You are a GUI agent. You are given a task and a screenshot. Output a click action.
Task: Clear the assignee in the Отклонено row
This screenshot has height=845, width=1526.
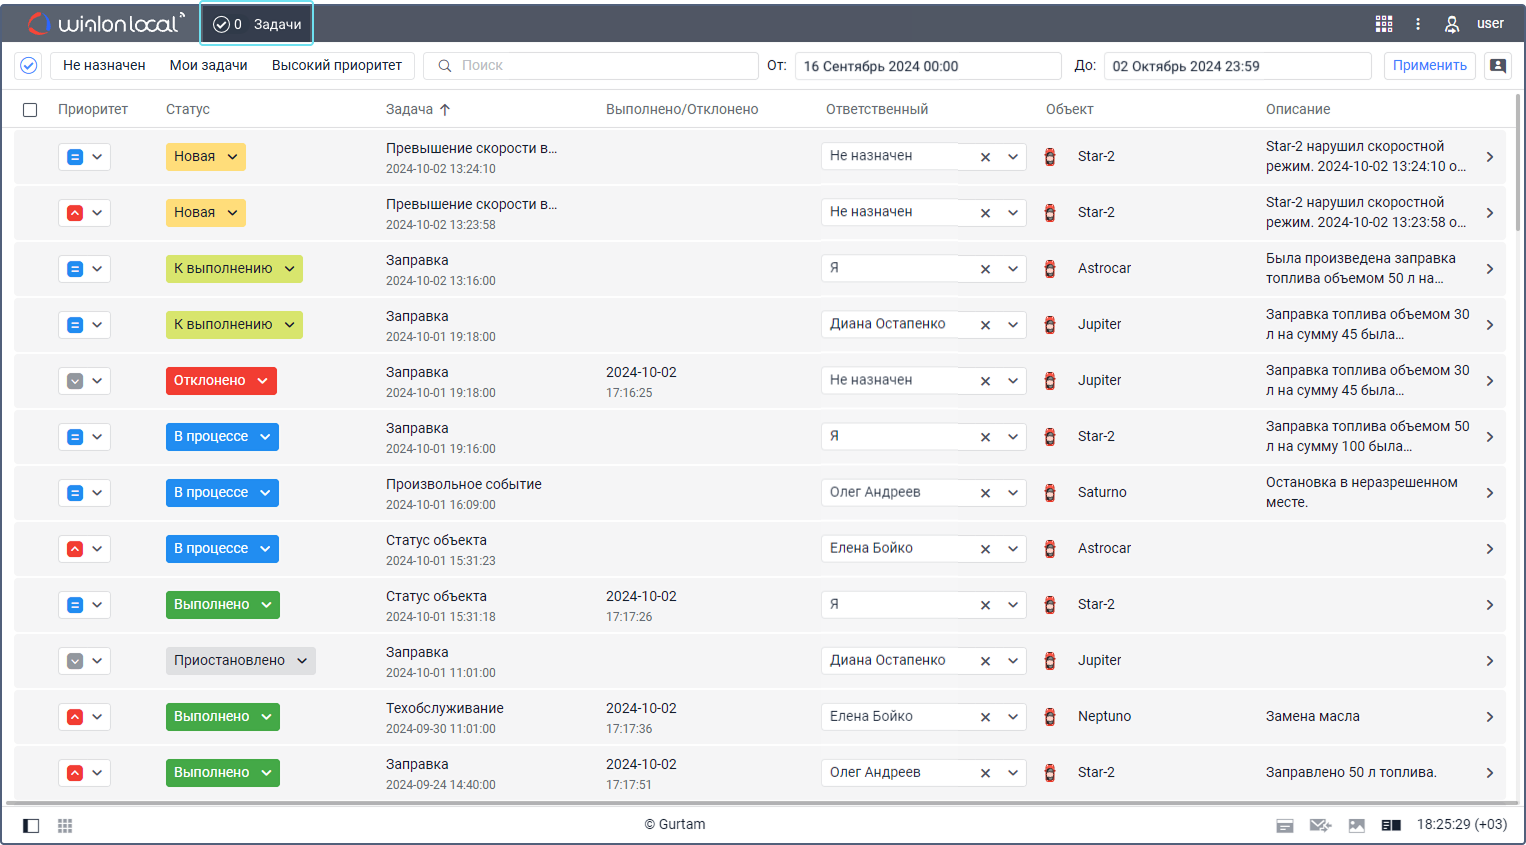pos(985,381)
